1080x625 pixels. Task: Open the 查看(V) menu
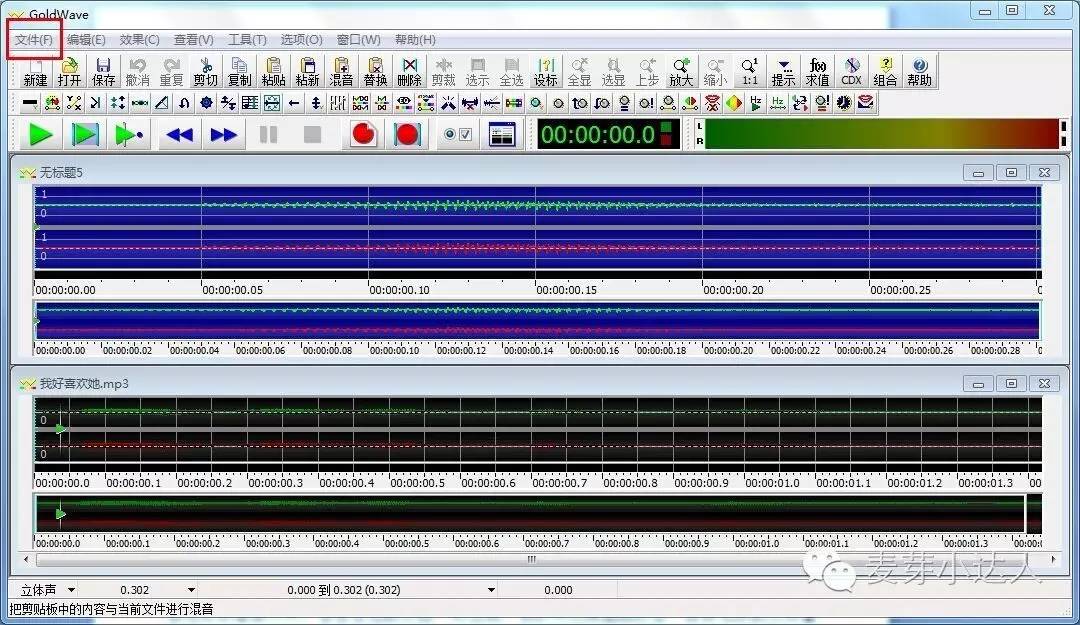(194, 40)
